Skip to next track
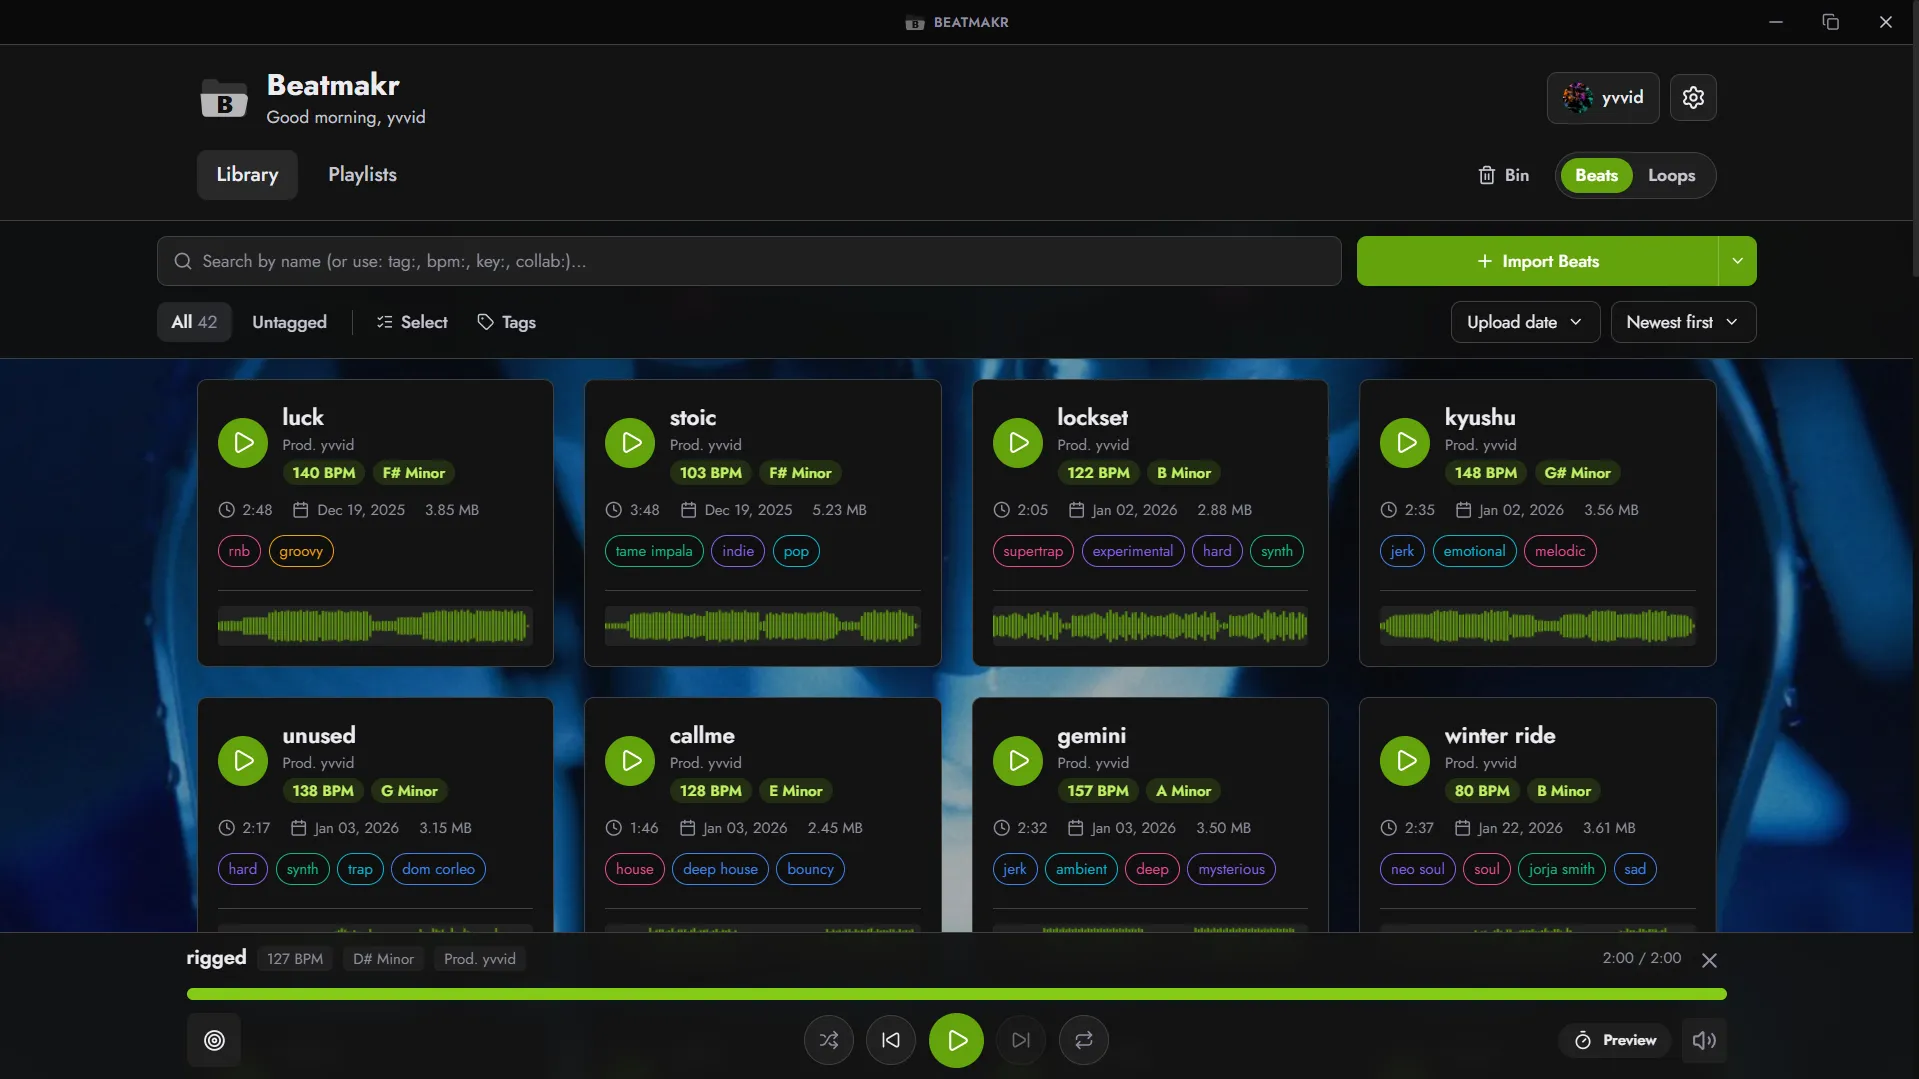1919x1079 pixels. pos(1020,1040)
